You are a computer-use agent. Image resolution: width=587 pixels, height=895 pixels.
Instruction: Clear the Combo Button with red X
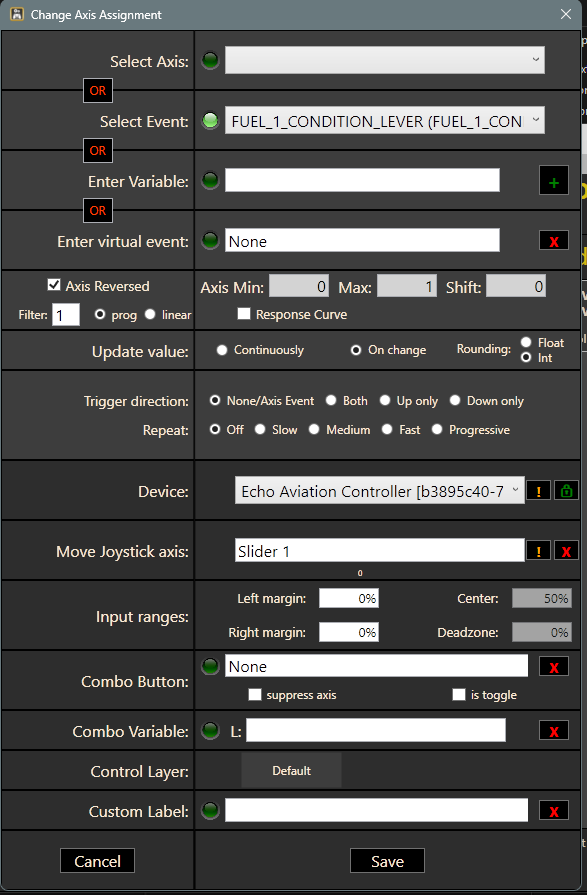point(553,666)
